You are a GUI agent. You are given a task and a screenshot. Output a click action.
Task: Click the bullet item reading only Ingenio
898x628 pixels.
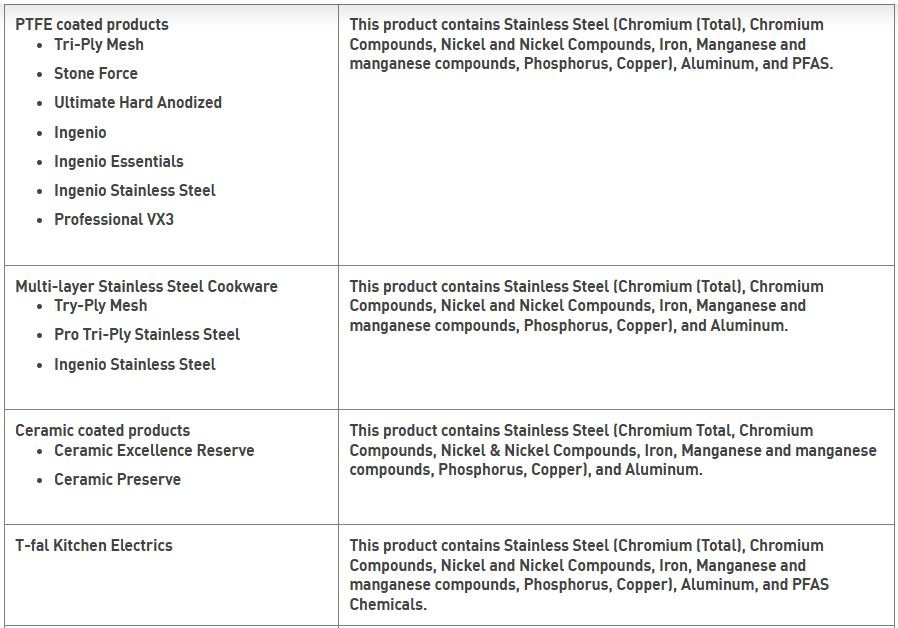pyautogui.click(x=80, y=132)
